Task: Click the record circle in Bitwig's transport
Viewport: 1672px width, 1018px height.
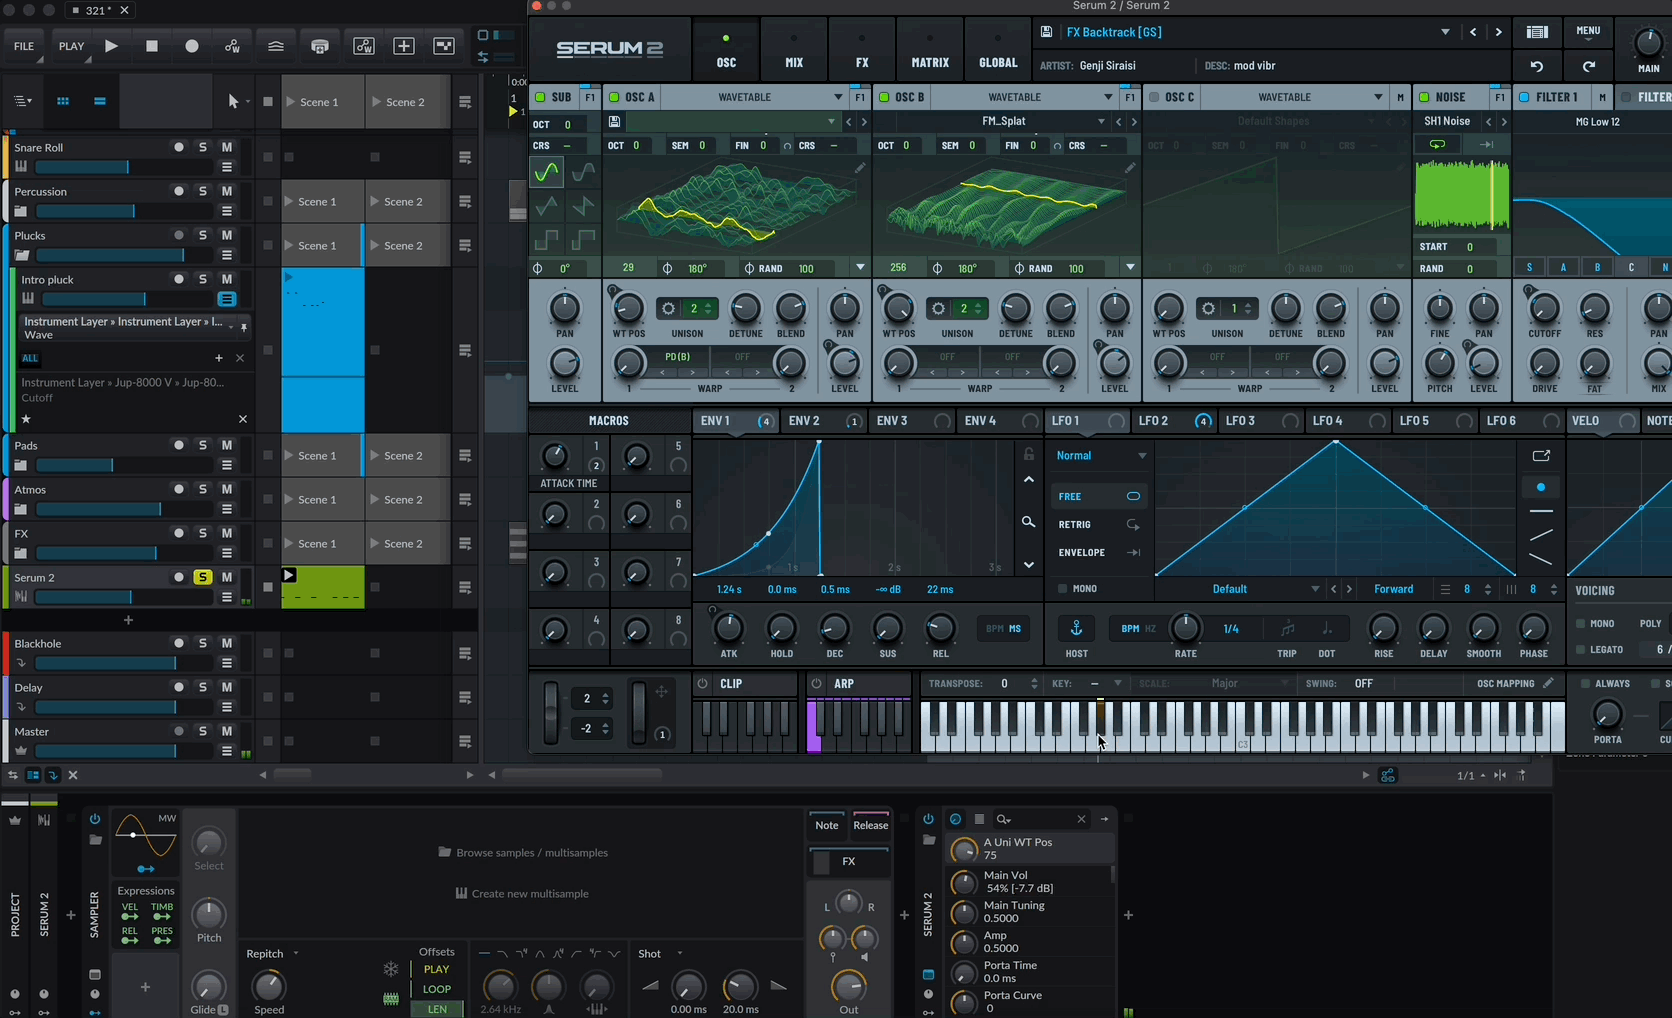Action: (x=192, y=46)
